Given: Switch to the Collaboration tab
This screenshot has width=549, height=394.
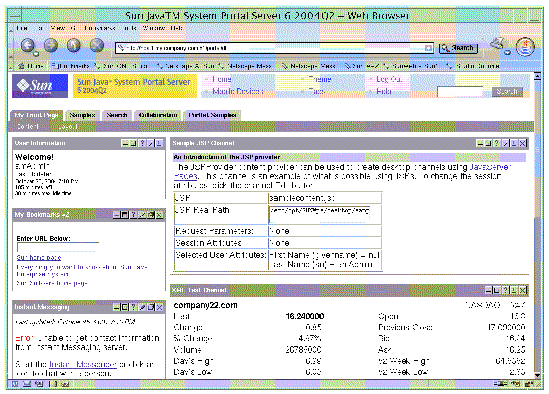Looking at the screenshot, I should (158, 115).
